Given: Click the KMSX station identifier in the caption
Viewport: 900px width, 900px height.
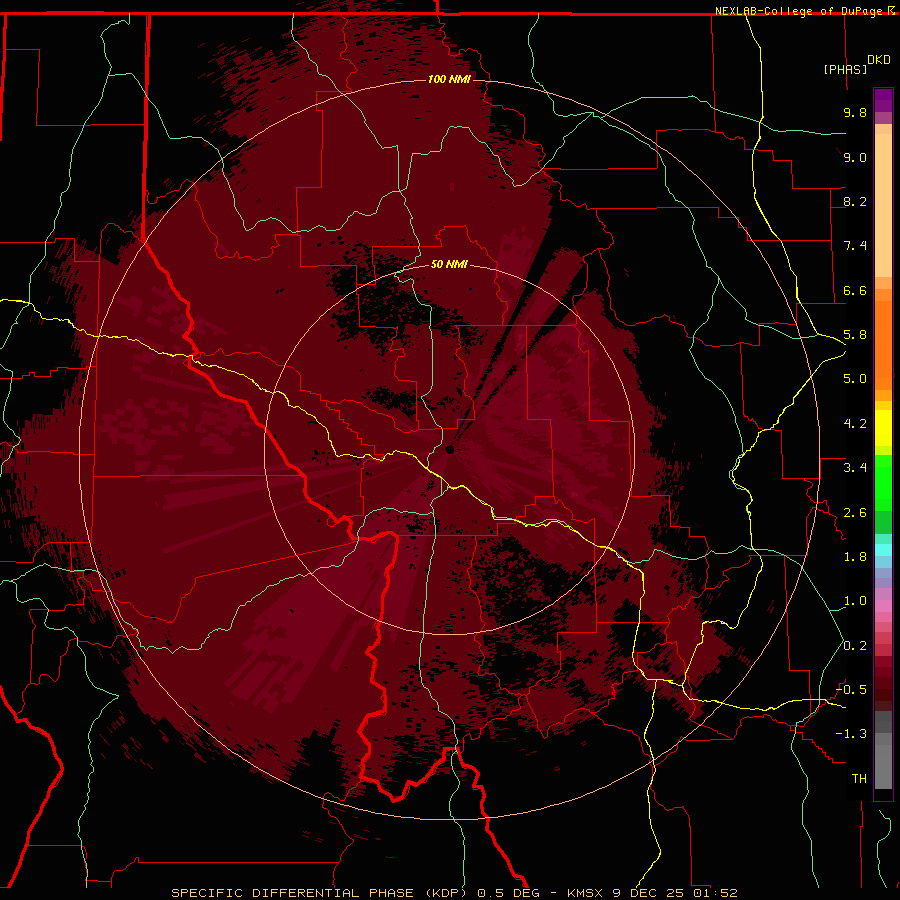Looking at the screenshot, I should 583,893.
